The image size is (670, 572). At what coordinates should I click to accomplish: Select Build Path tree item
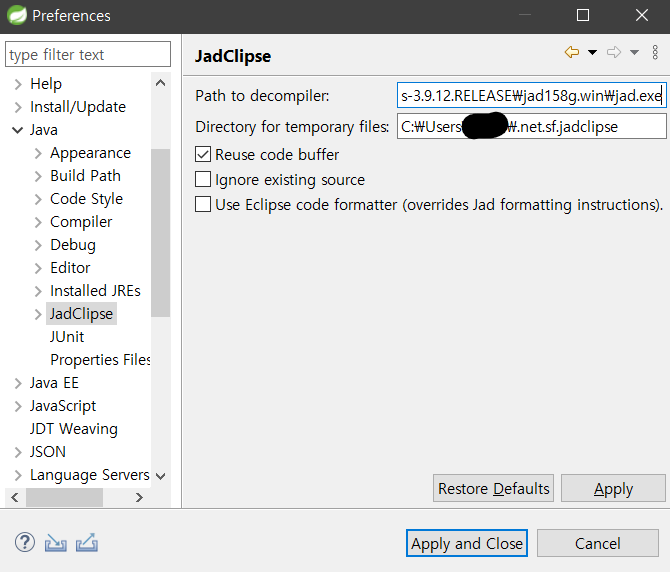(85, 176)
